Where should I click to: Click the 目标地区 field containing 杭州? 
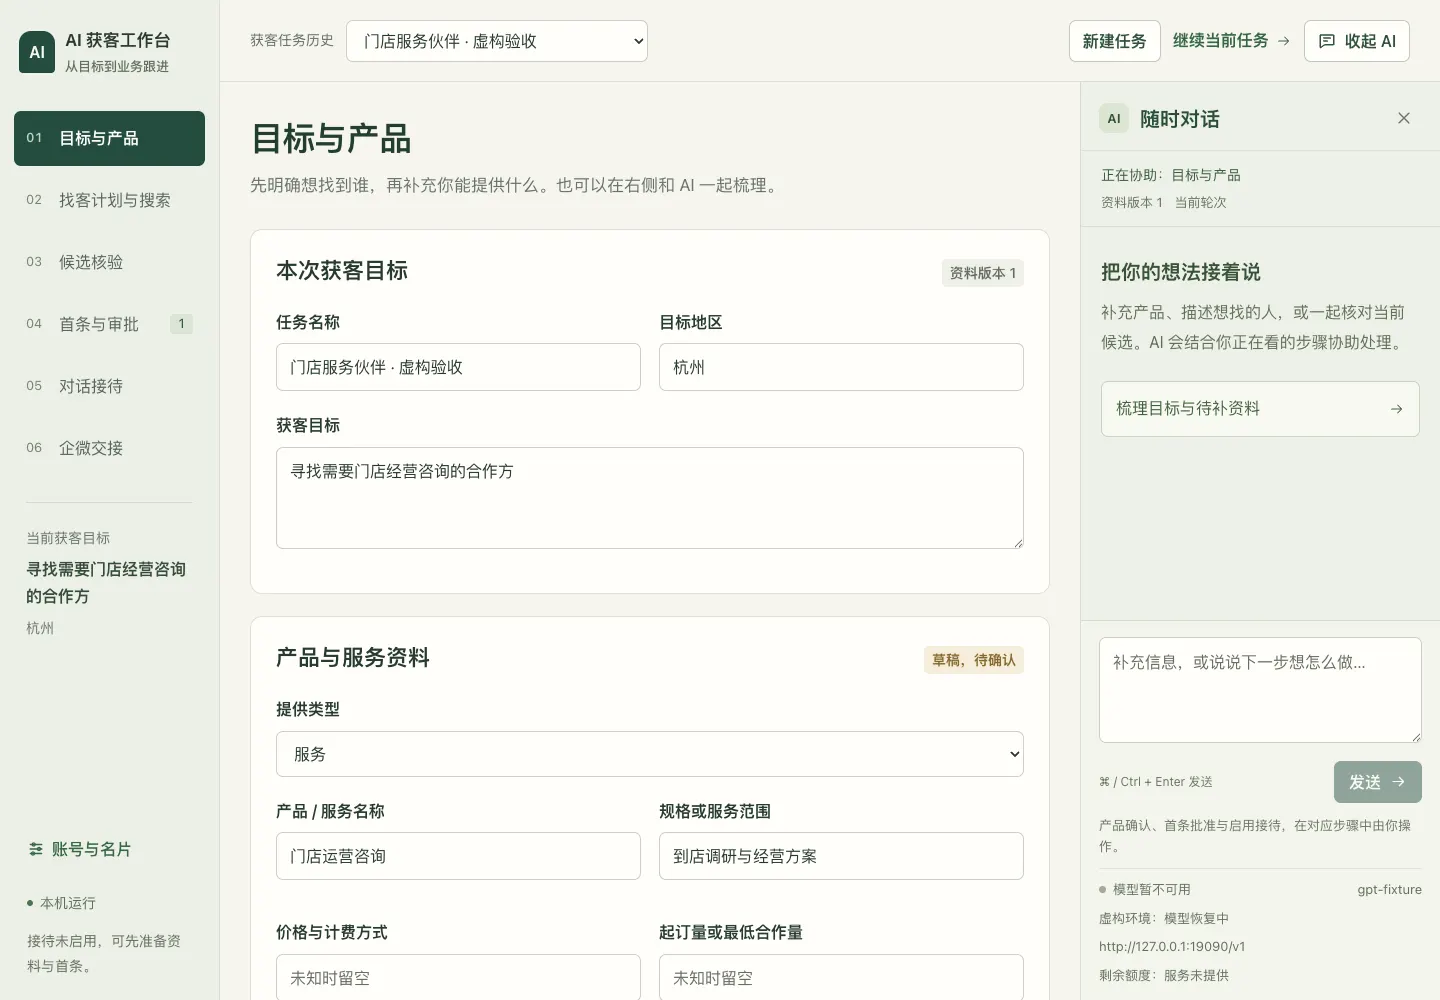pyautogui.click(x=841, y=367)
